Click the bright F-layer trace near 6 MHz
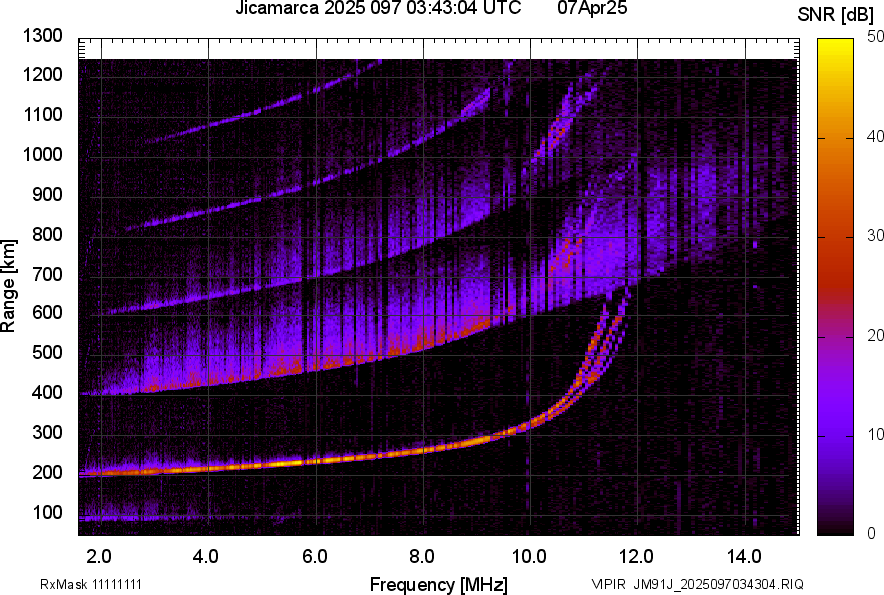The width and height of the screenshot is (884, 595). coord(316,461)
